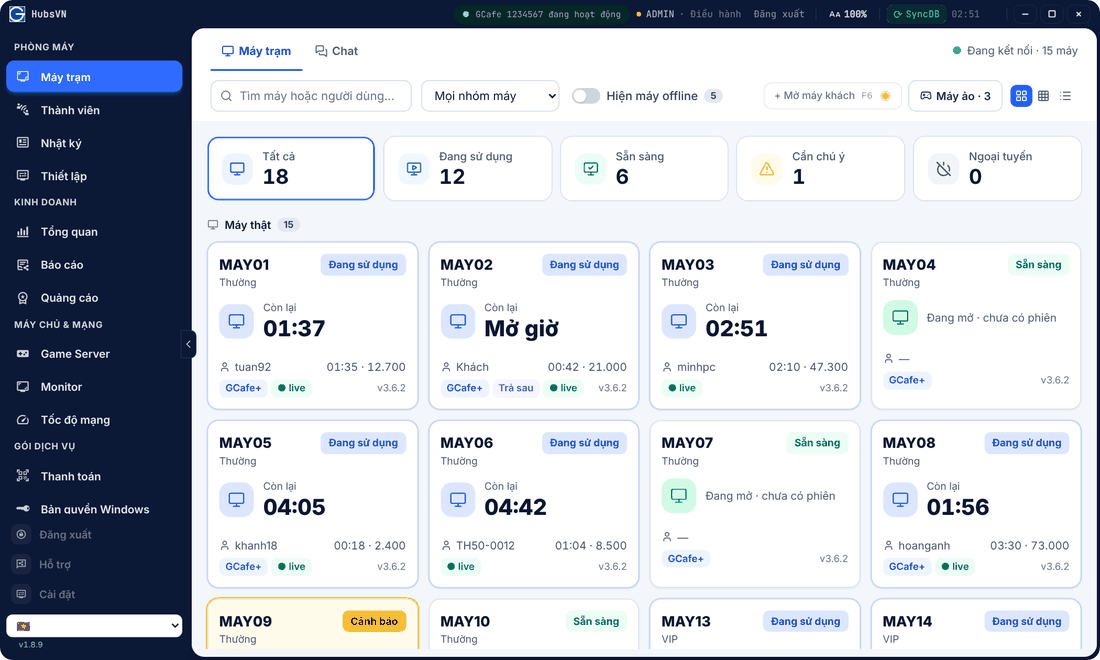Open Thanh toán payment page

[94, 476]
